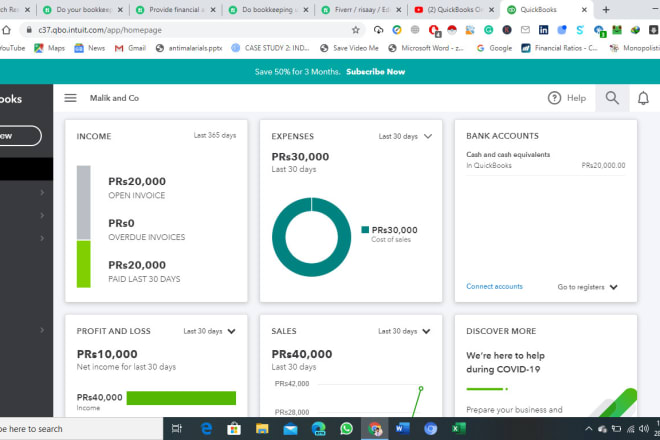The width and height of the screenshot is (660, 440).
Task: Click the cloud download extension icon
Action: pyautogui.click(x=378, y=30)
